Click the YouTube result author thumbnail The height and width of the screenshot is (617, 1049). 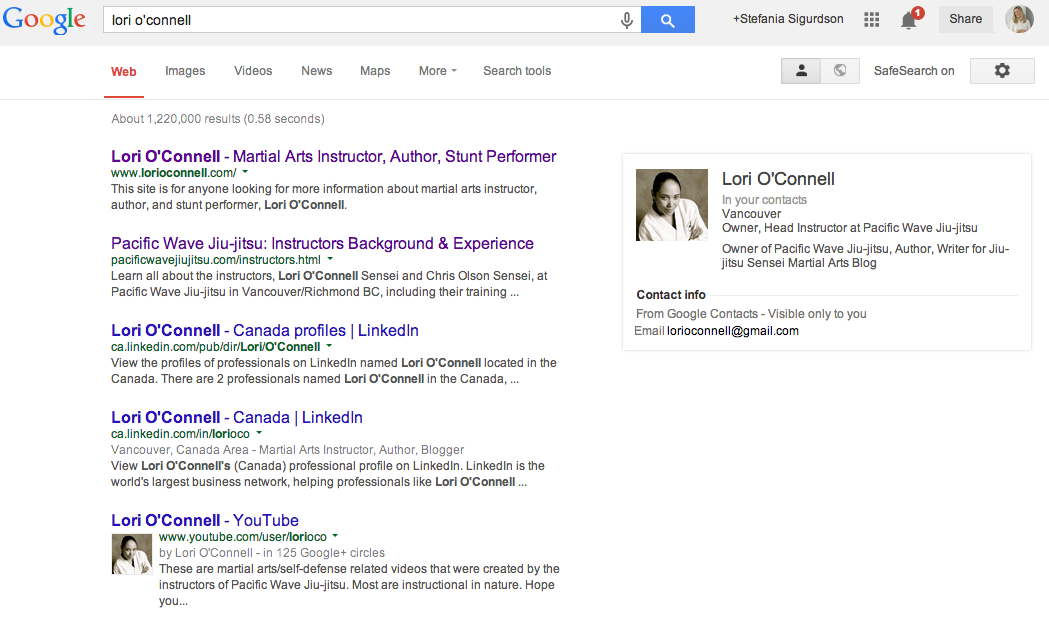pos(132,554)
